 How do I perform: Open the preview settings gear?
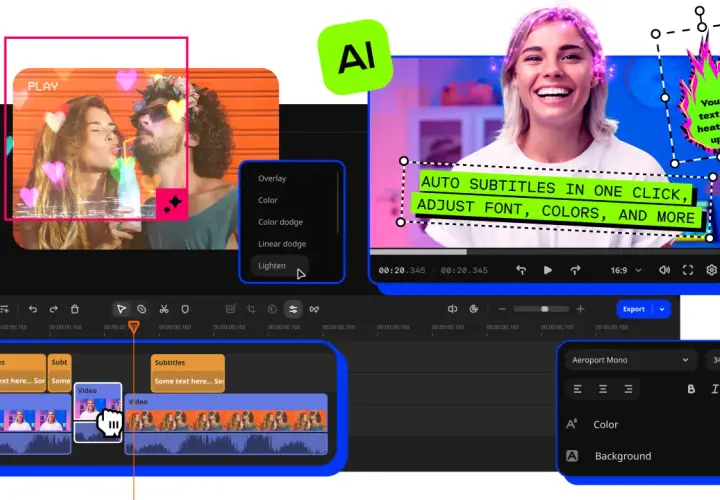(x=711, y=270)
